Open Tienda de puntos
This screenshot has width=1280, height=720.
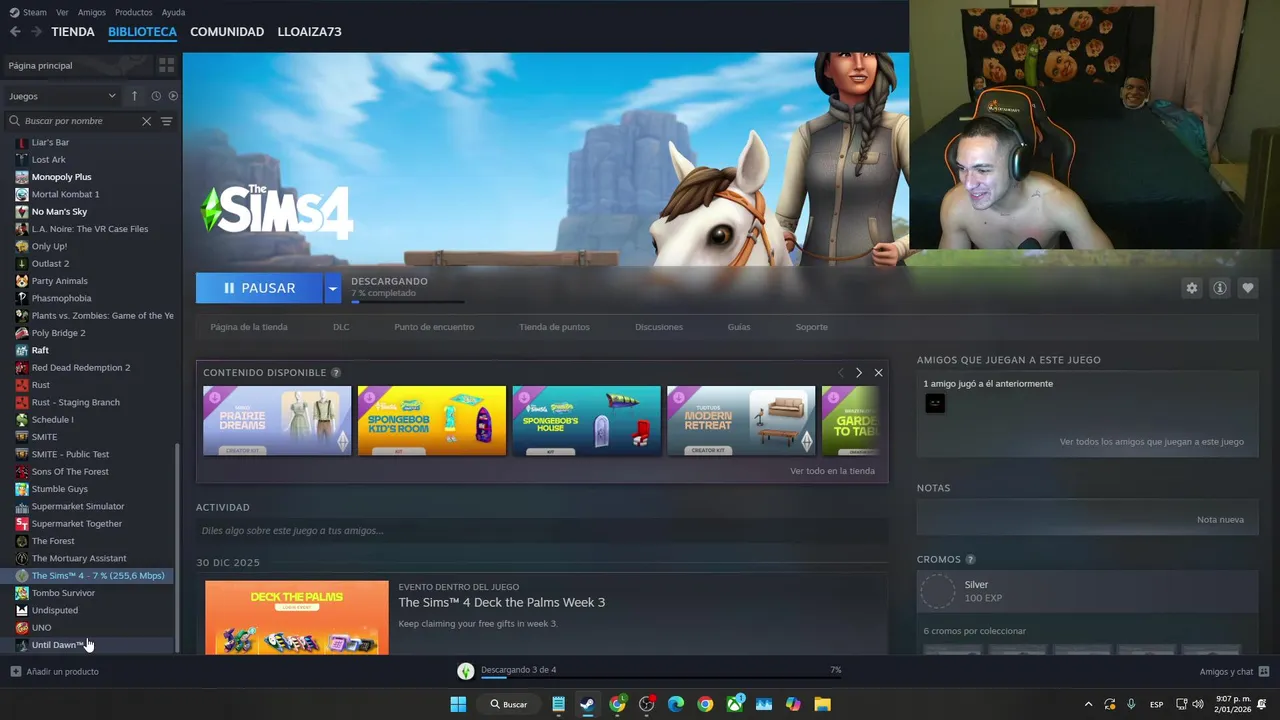[x=554, y=327]
